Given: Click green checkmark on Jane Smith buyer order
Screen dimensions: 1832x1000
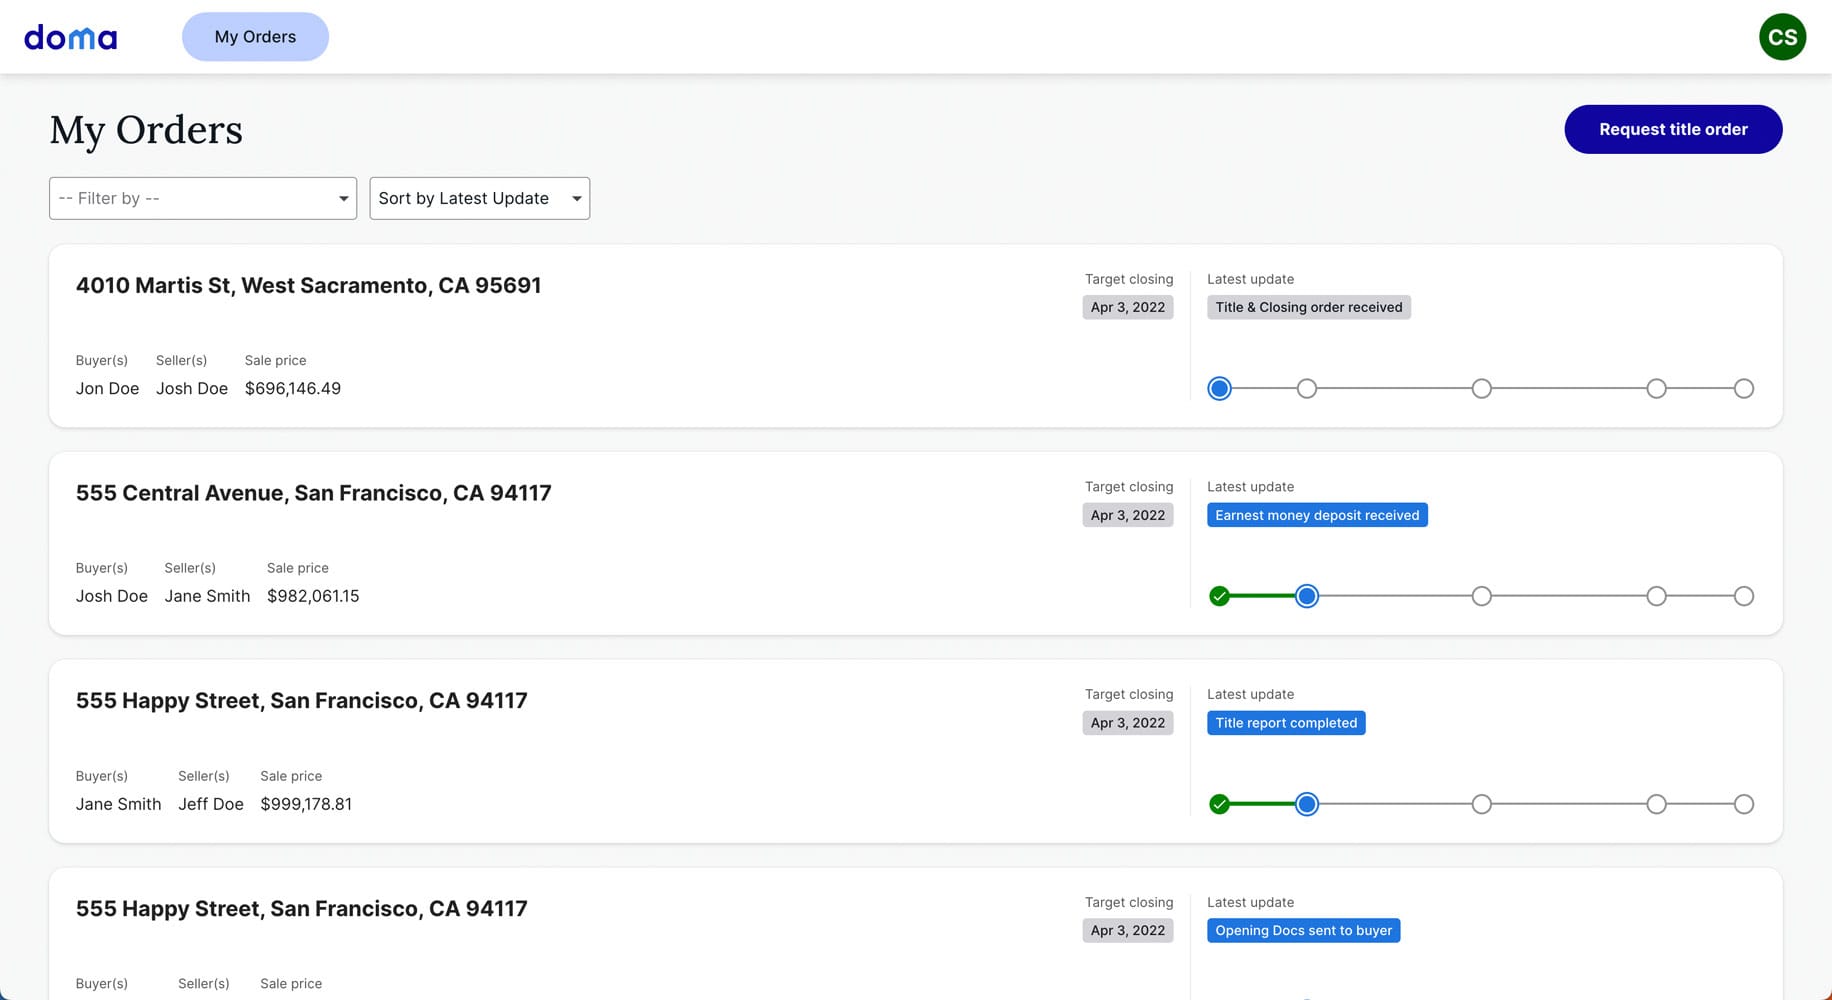Looking at the screenshot, I should [1219, 804].
